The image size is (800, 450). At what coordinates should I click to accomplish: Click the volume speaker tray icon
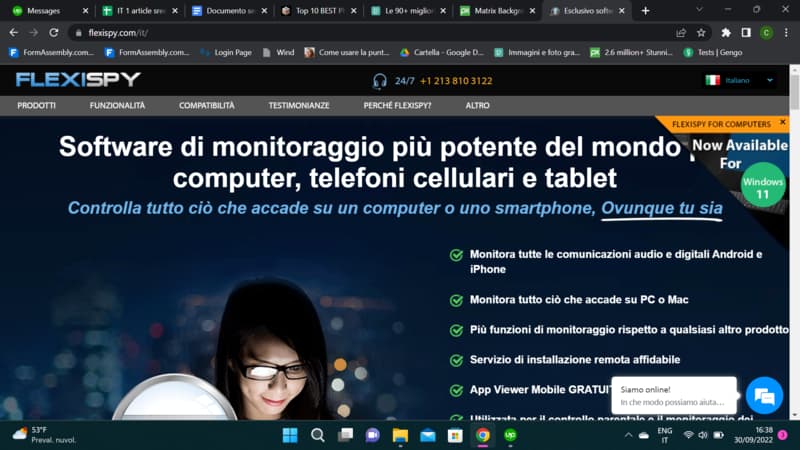click(x=703, y=435)
